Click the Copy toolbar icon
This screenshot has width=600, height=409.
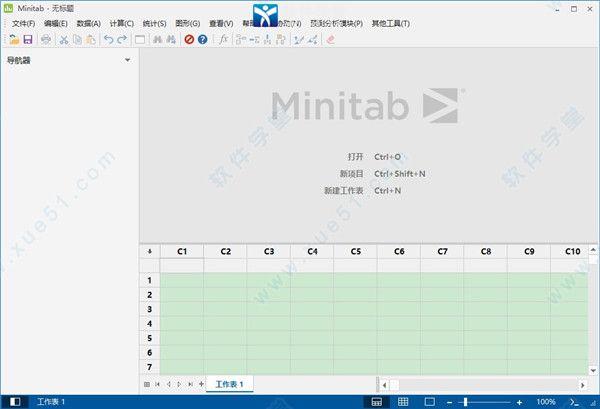[x=77, y=39]
